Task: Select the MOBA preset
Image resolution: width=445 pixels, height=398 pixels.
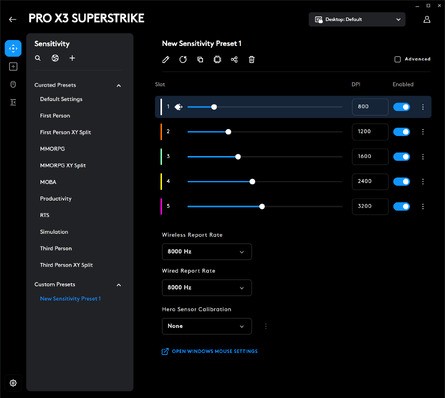Action: tap(48, 182)
